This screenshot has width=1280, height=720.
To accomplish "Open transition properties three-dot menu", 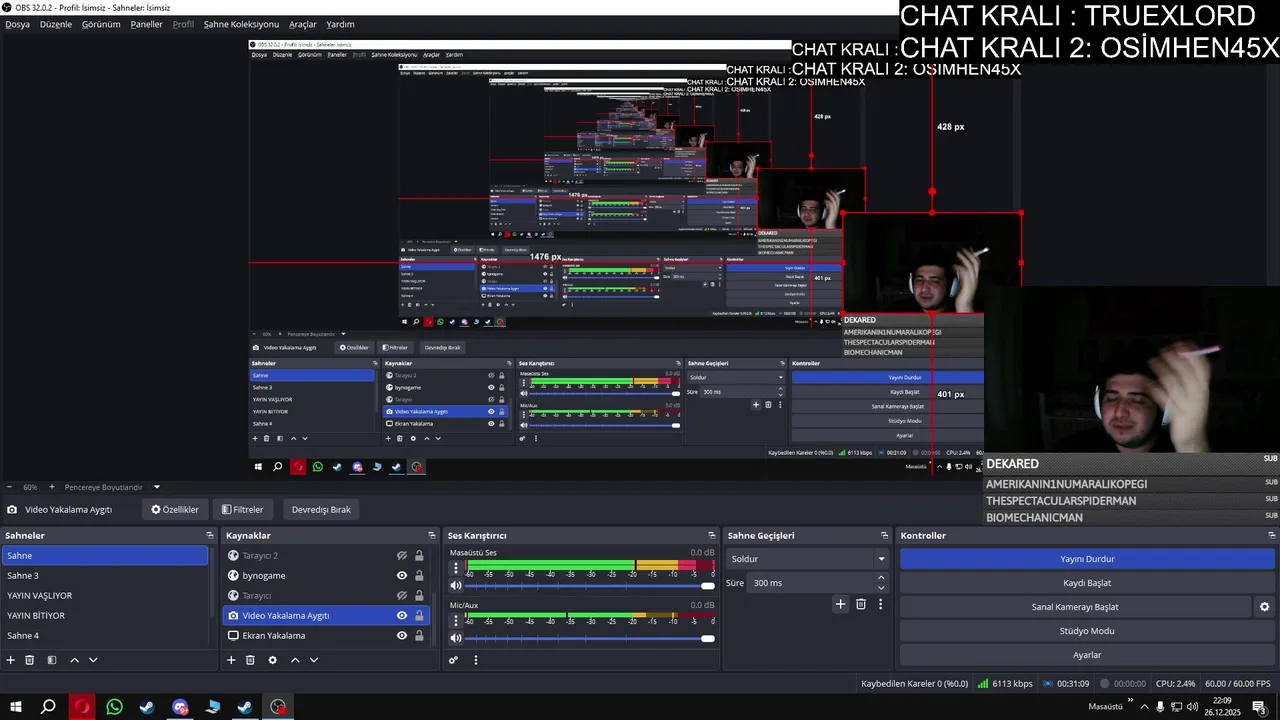I will pyautogui.click(x=881, y=604).
